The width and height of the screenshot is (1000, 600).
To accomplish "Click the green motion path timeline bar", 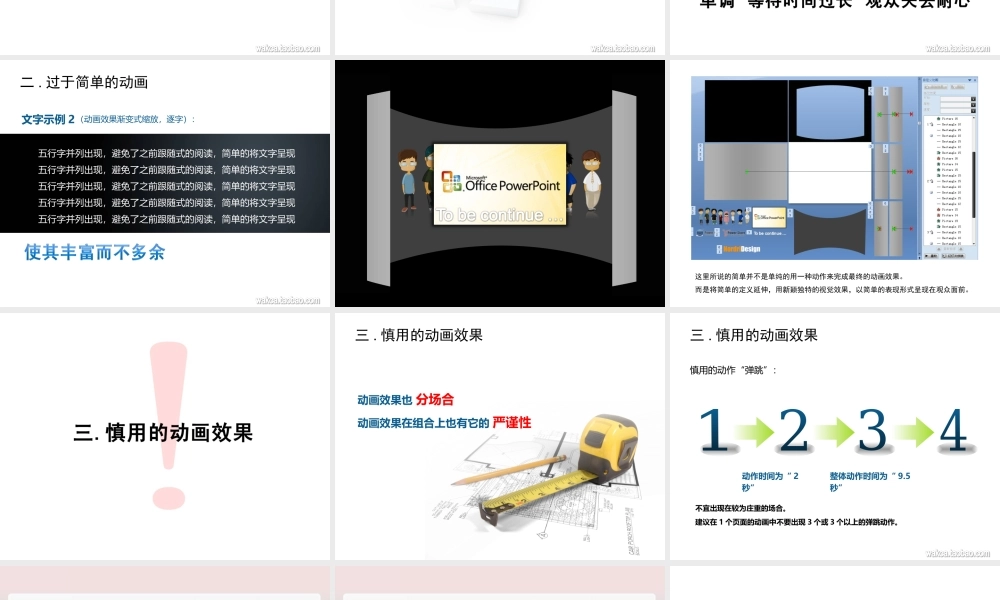I will [820, 172].
